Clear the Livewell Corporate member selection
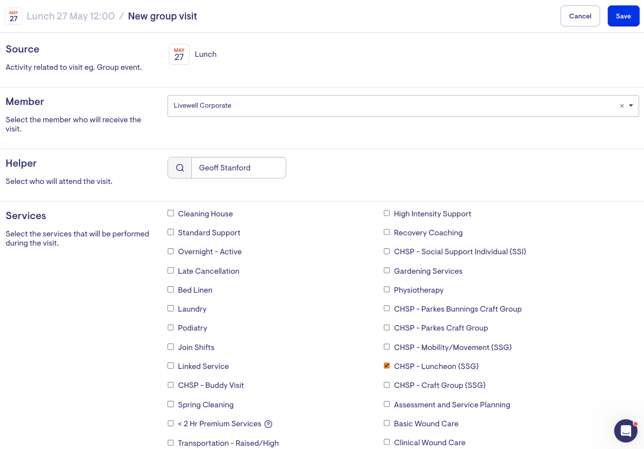This screenshot has height=449, width=644. pos(621,106)
